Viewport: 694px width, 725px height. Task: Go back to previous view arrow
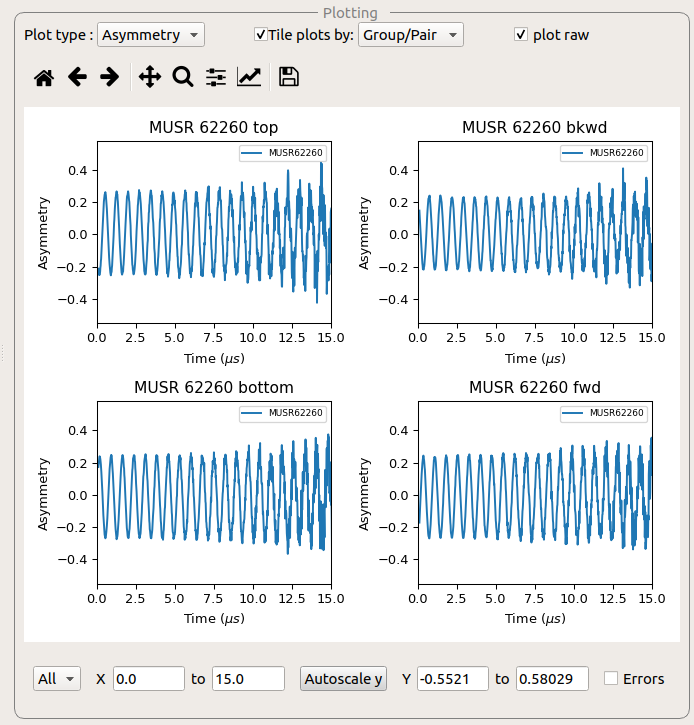(x=77, y=77)
